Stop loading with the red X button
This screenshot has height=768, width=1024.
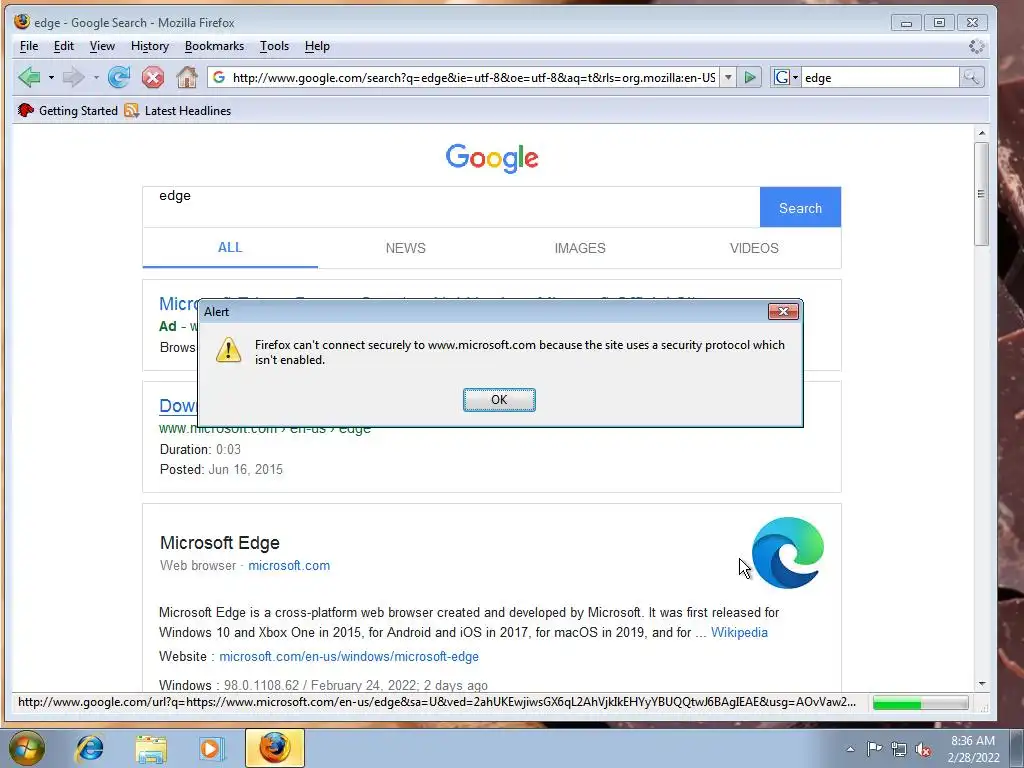(153, 77)
